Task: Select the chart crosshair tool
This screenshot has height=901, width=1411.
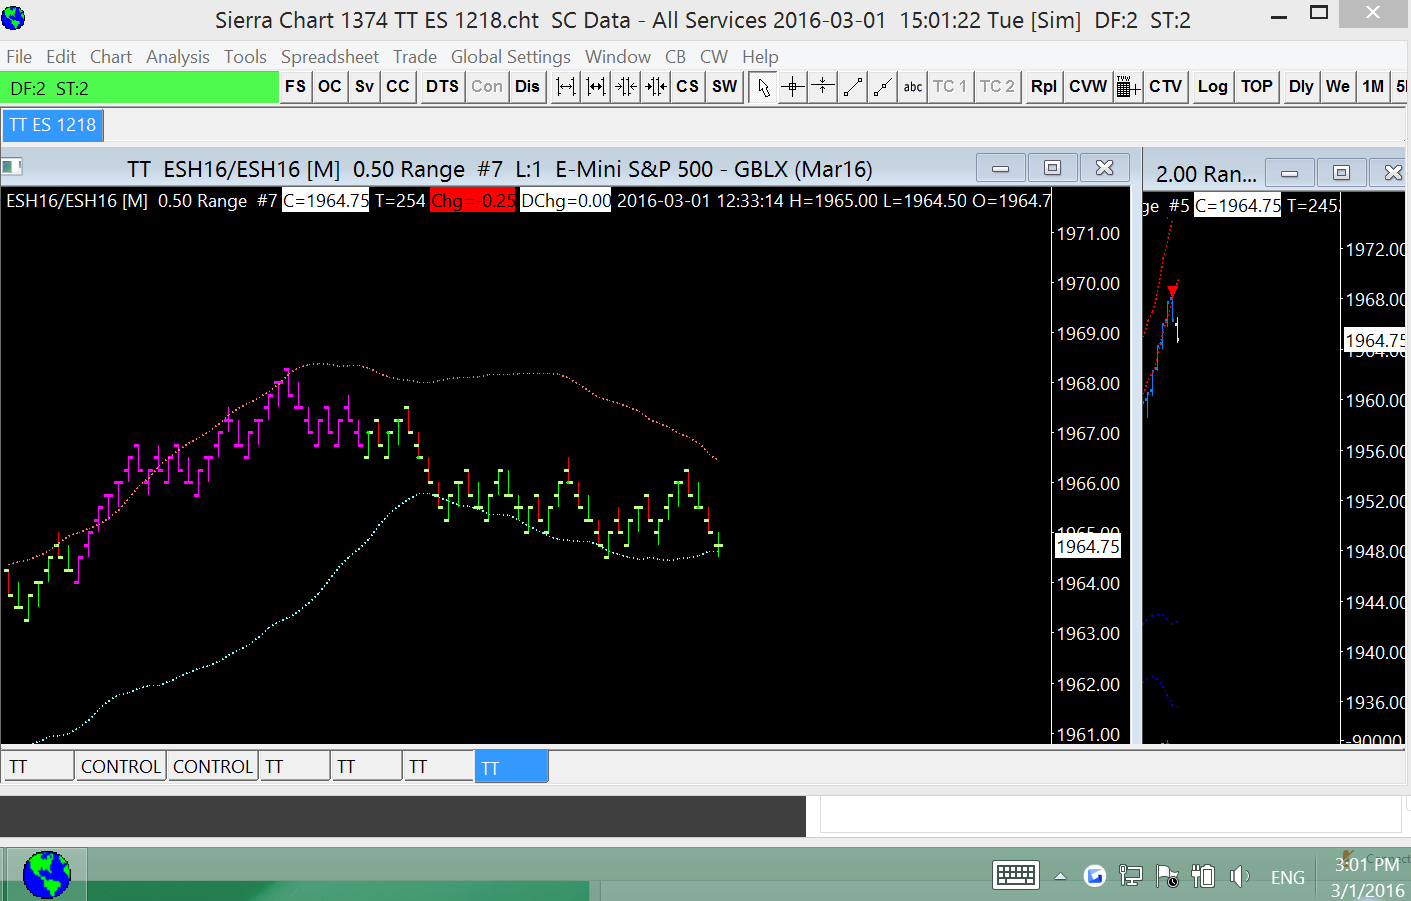Action: point(793,87)
